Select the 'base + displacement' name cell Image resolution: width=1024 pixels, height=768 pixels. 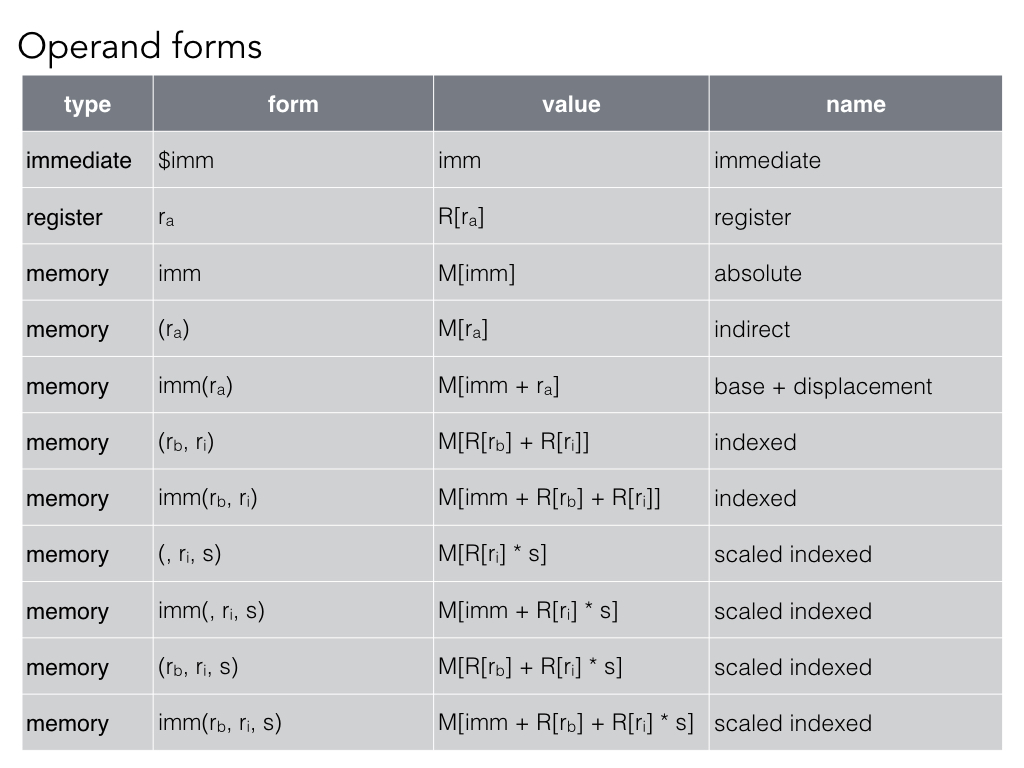(822, 386)
